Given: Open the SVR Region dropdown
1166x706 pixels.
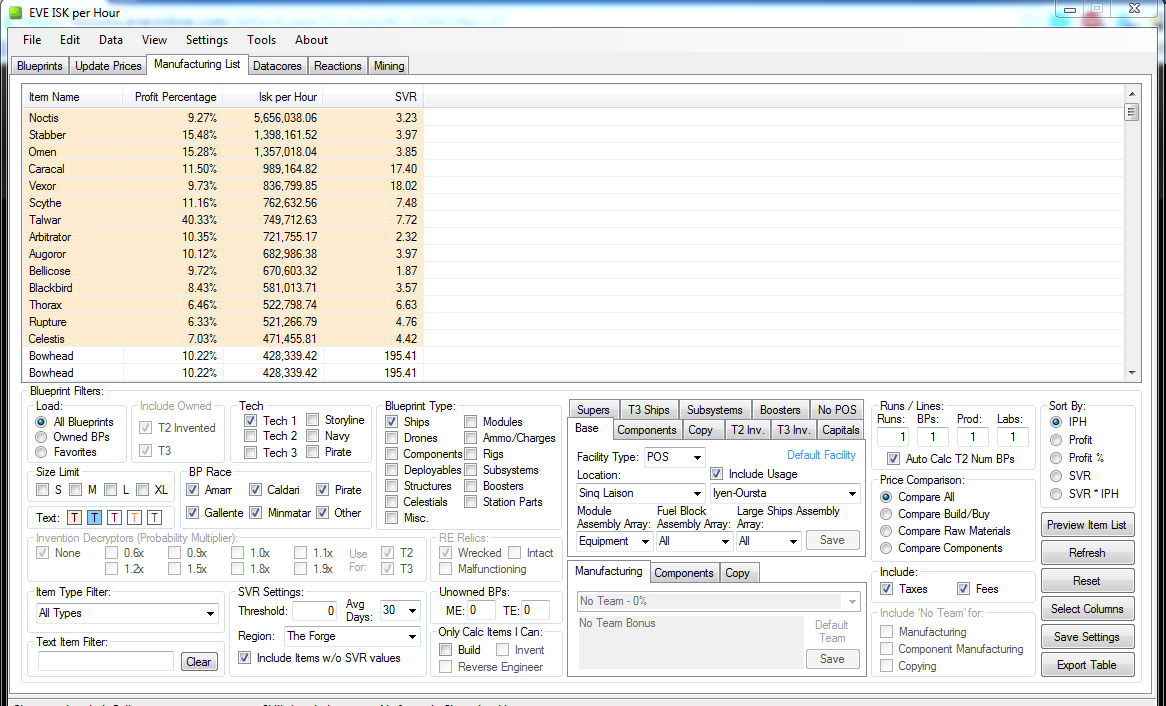Looking at the screenshot, I should click(x=352, y=636).
